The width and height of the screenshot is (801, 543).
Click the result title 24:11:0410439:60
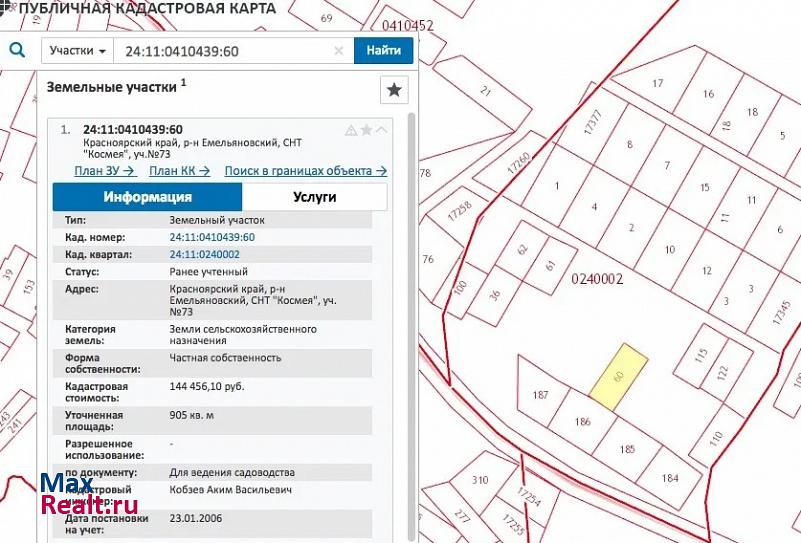pos(133,129)
